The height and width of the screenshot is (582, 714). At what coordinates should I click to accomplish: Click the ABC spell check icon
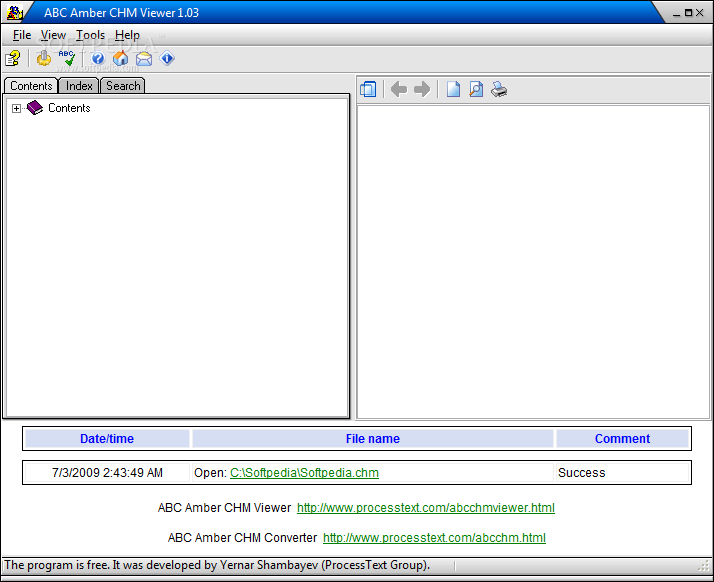[x=67, y=58]
